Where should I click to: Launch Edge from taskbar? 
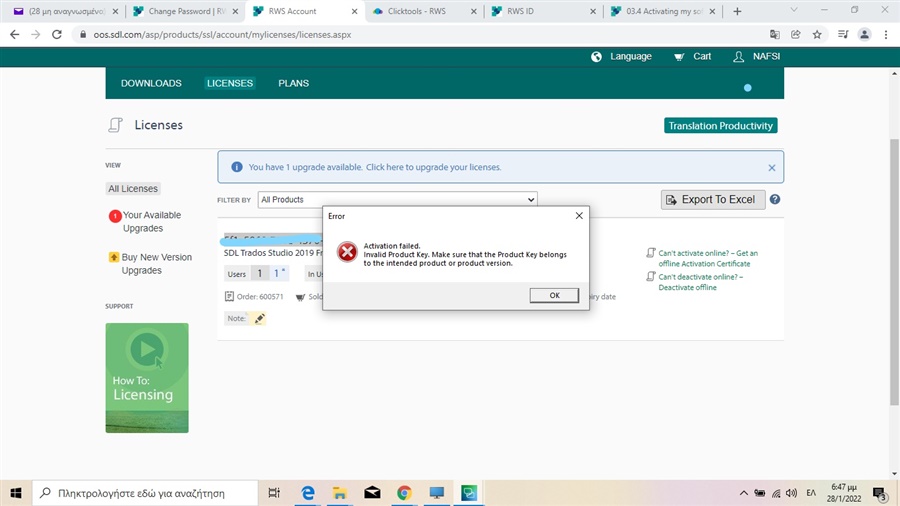tap(308, 493)
